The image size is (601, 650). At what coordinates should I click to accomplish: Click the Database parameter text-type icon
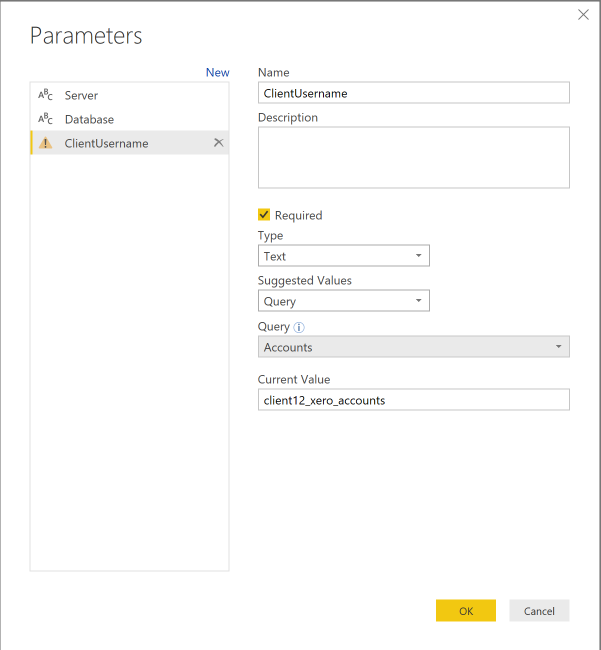[x=45, y=119]
